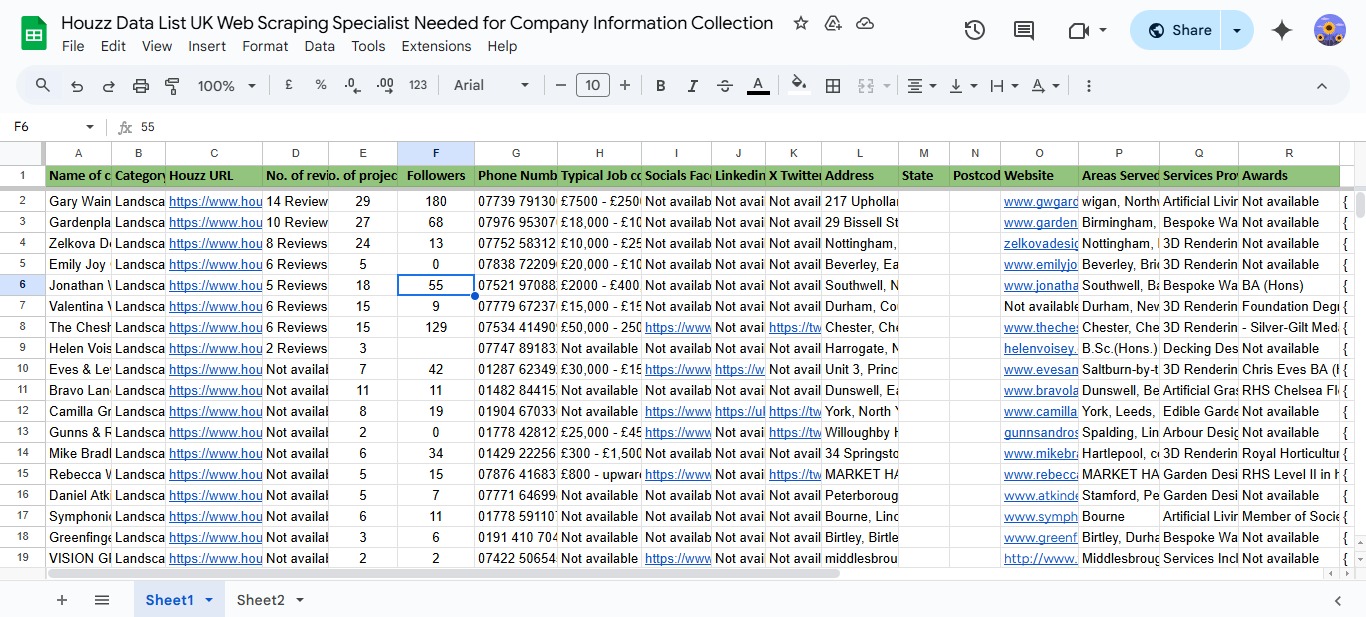Open zelkovadesi website link
Viewport: 1366px width, 617px height.
(1040, 243)
